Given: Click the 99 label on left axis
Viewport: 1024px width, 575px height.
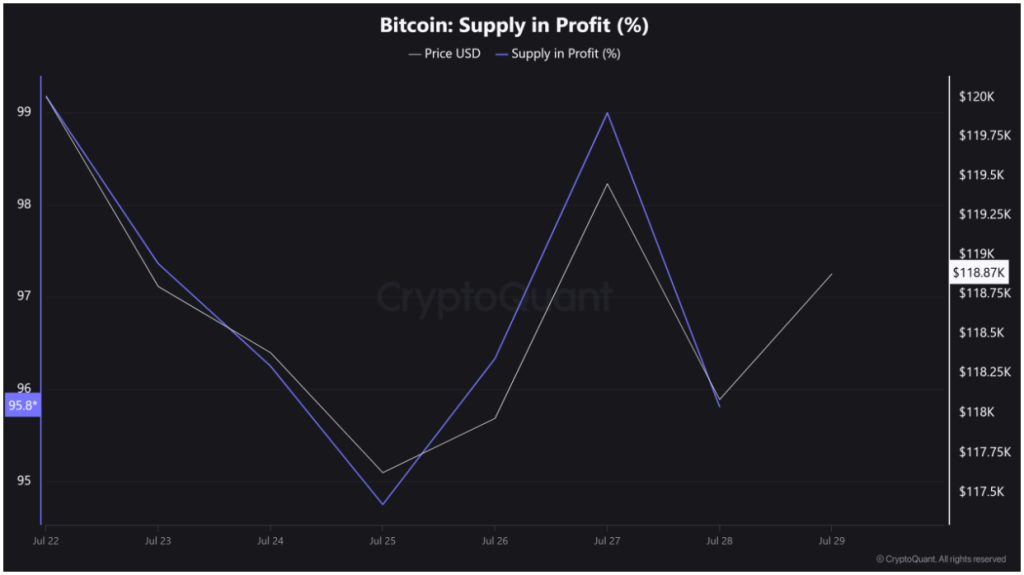Looking at the screenshot, I should tap(24, 112).
